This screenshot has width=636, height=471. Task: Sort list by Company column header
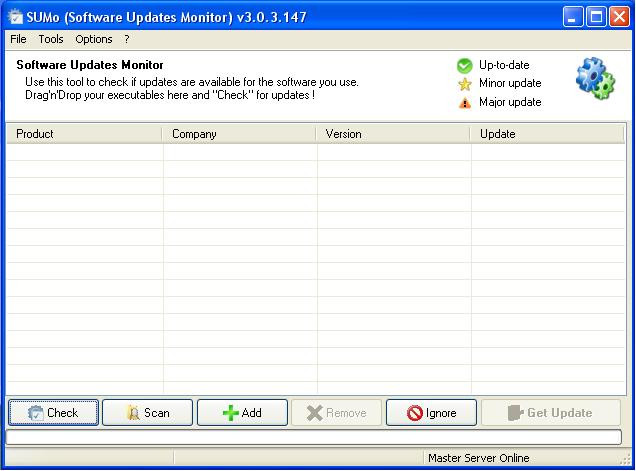239,134
